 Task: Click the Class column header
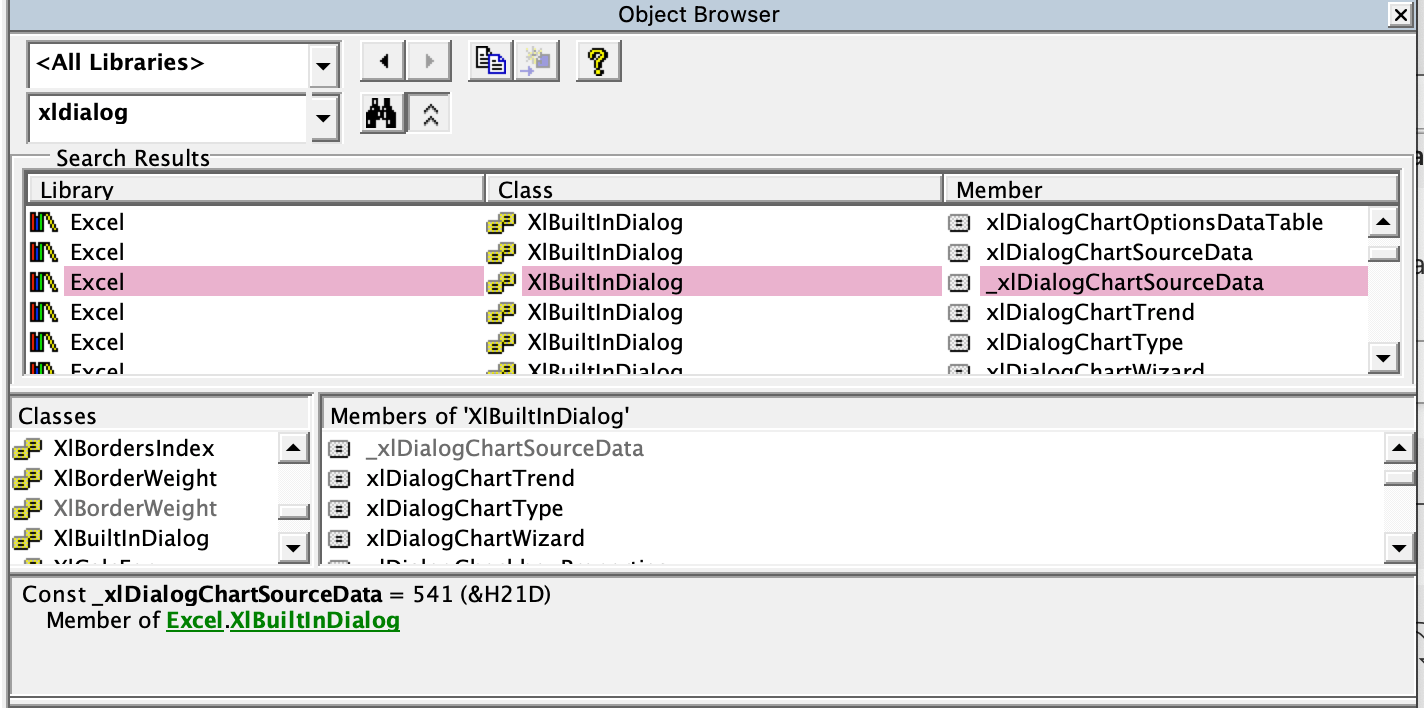coord(714,190)
